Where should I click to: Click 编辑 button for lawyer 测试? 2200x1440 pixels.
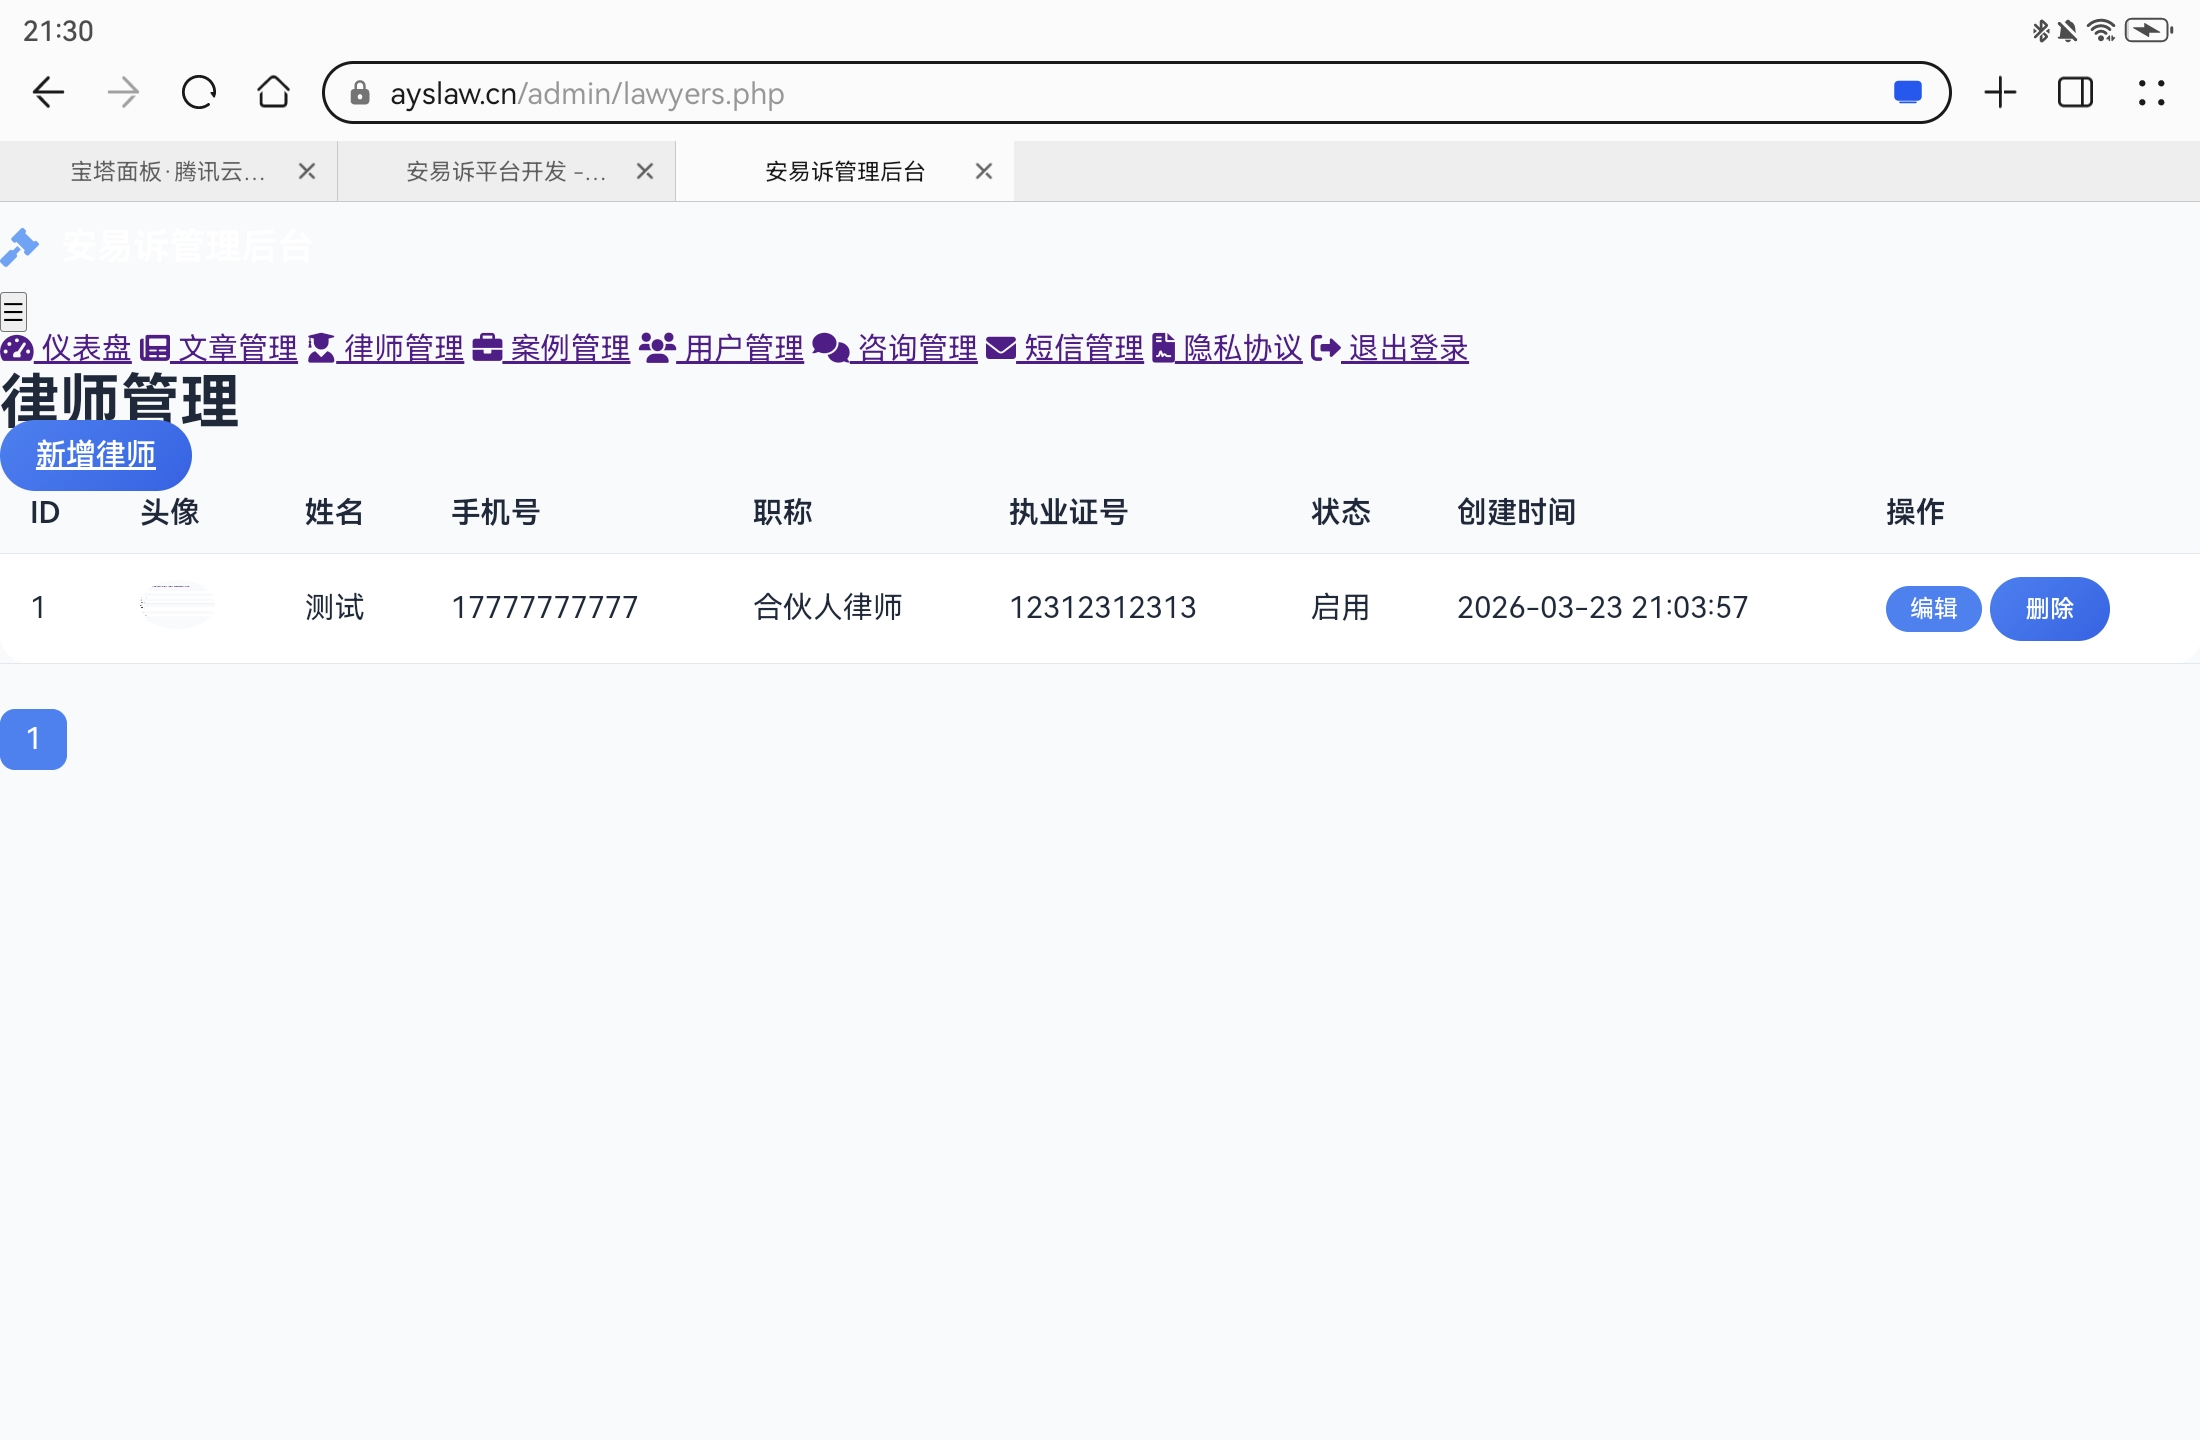tap(1933, 608)
